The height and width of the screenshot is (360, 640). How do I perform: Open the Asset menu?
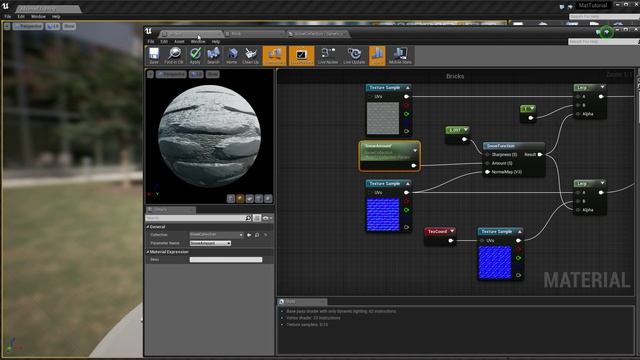click(x=179, y=42)
